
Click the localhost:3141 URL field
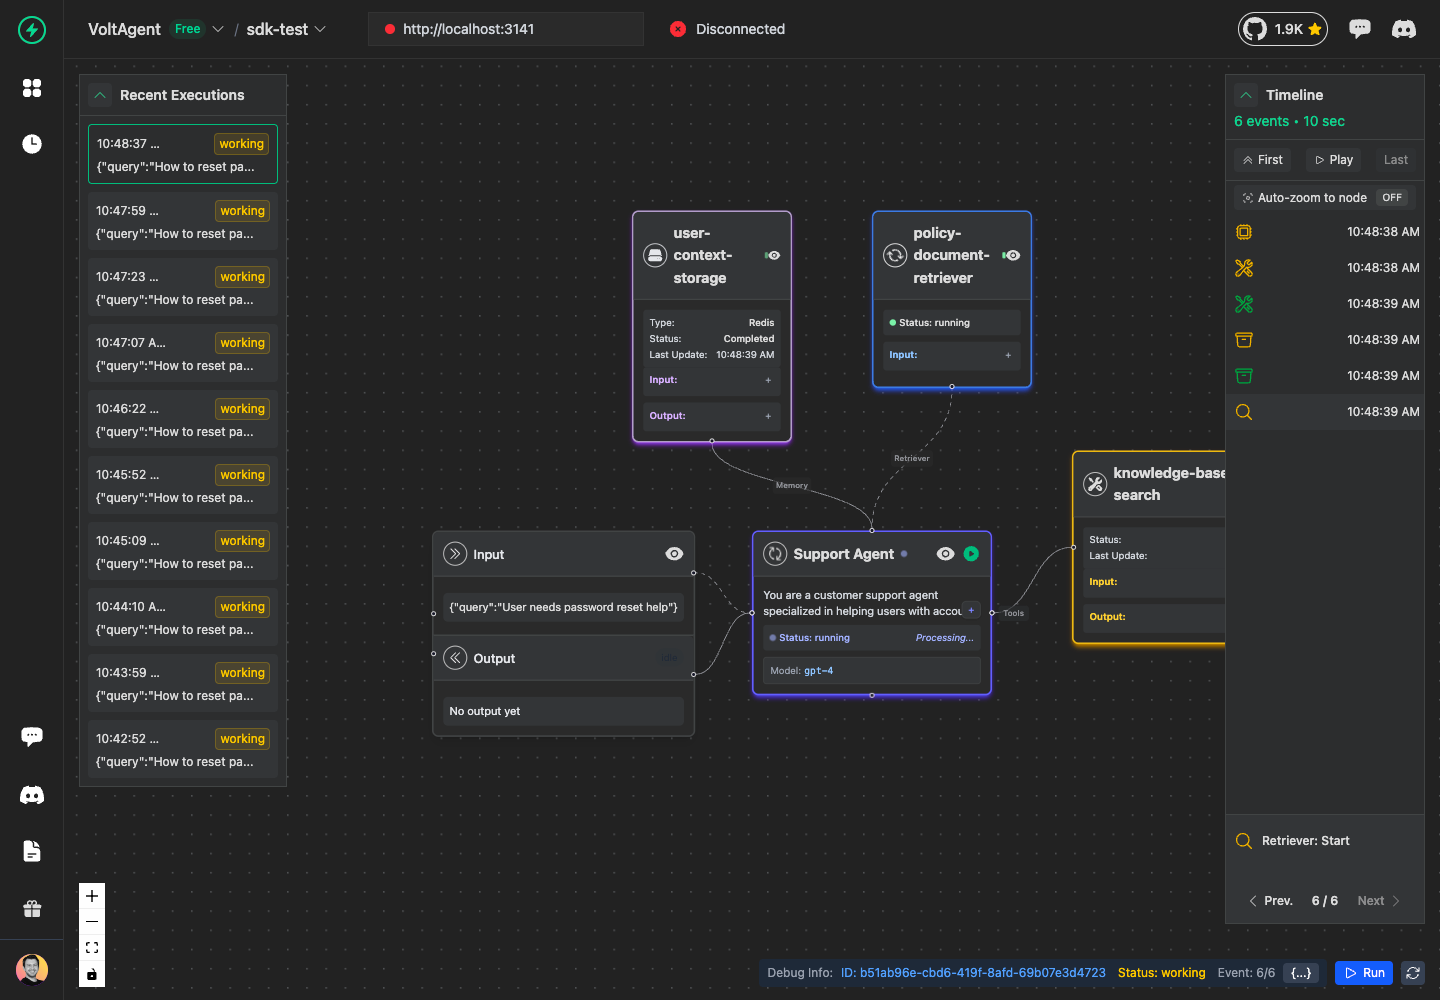(506, 29)
